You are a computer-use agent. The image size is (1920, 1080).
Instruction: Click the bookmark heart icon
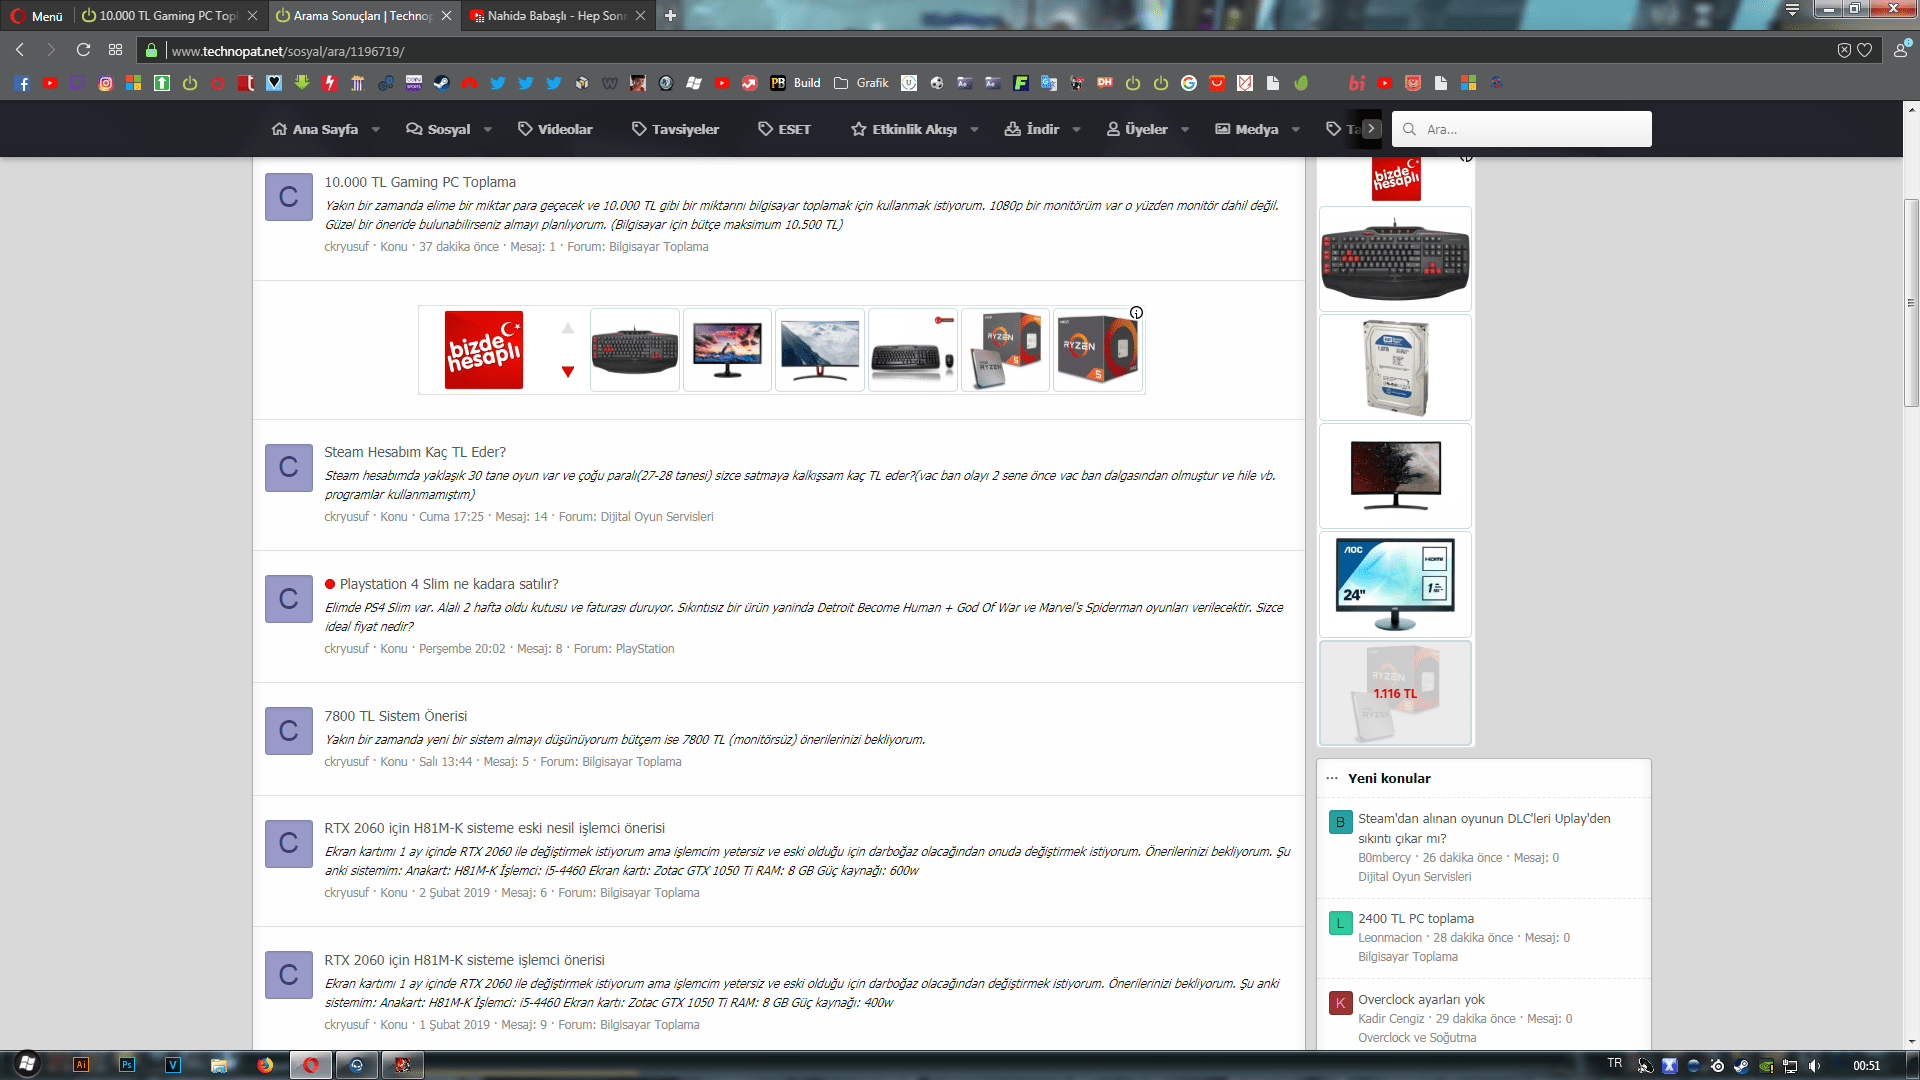click(x=1865, y=50)
